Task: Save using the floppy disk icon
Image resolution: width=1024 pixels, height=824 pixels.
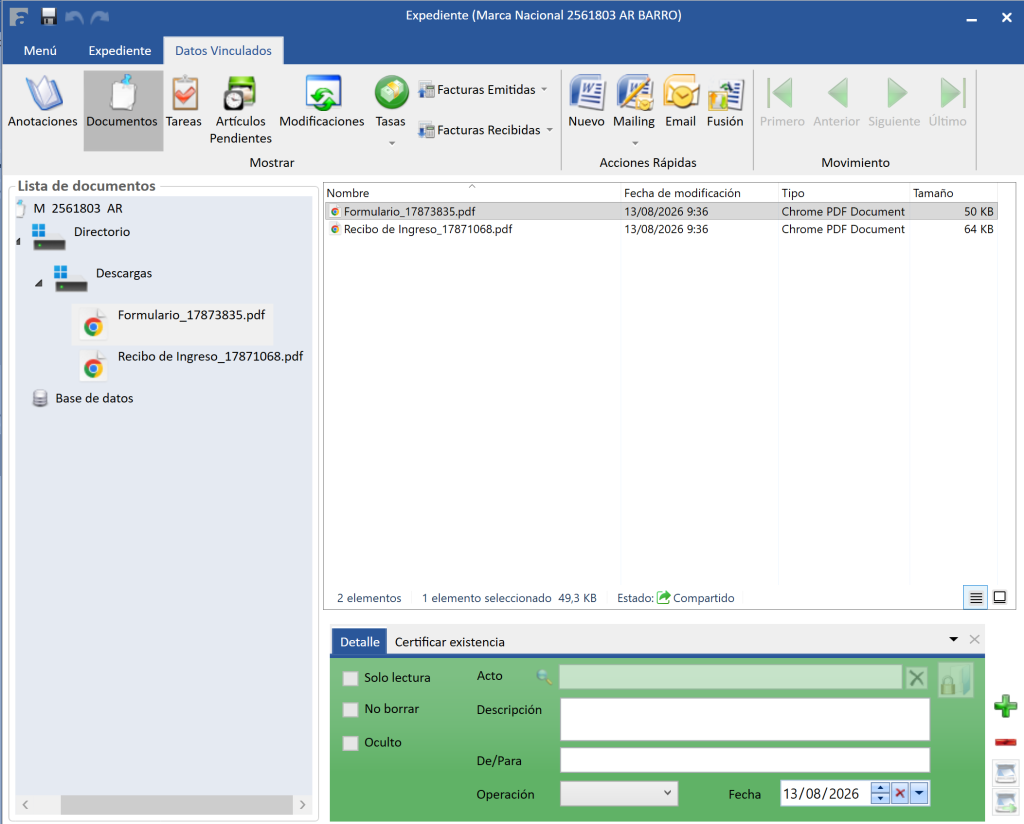Action: tap(48, 16)
